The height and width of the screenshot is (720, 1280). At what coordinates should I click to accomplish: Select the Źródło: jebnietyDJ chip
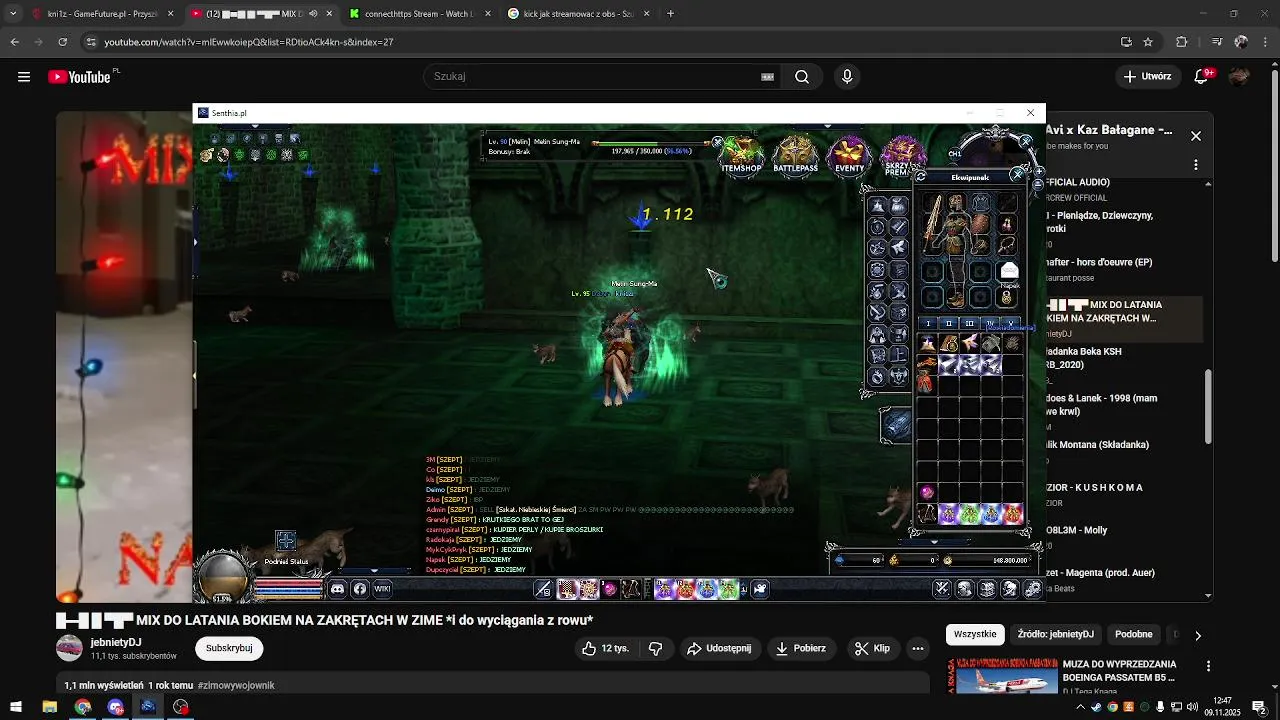pyautogui.click(x=1055, y=634)
